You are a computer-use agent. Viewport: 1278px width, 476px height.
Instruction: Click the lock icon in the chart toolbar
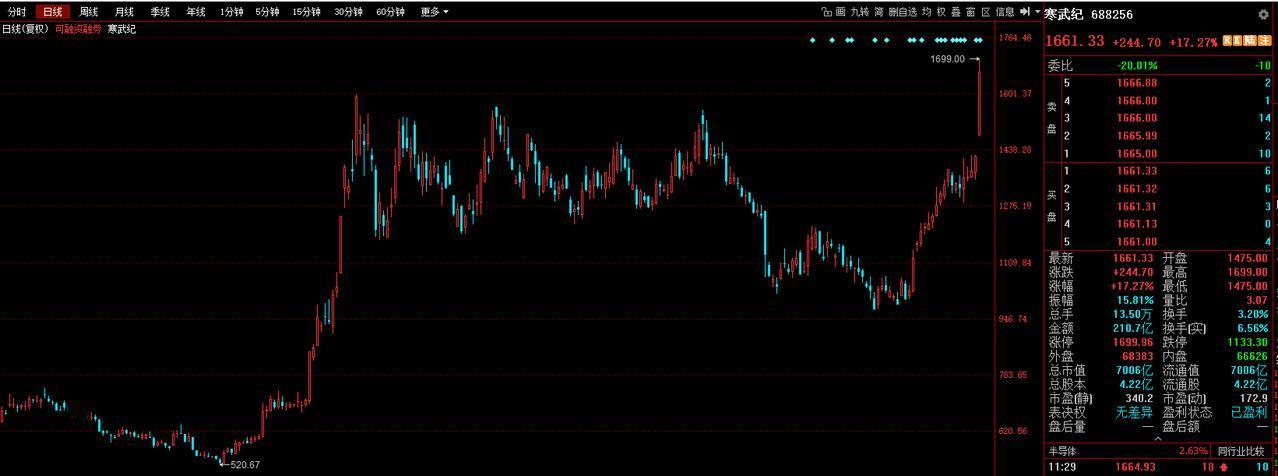point(826,12)
